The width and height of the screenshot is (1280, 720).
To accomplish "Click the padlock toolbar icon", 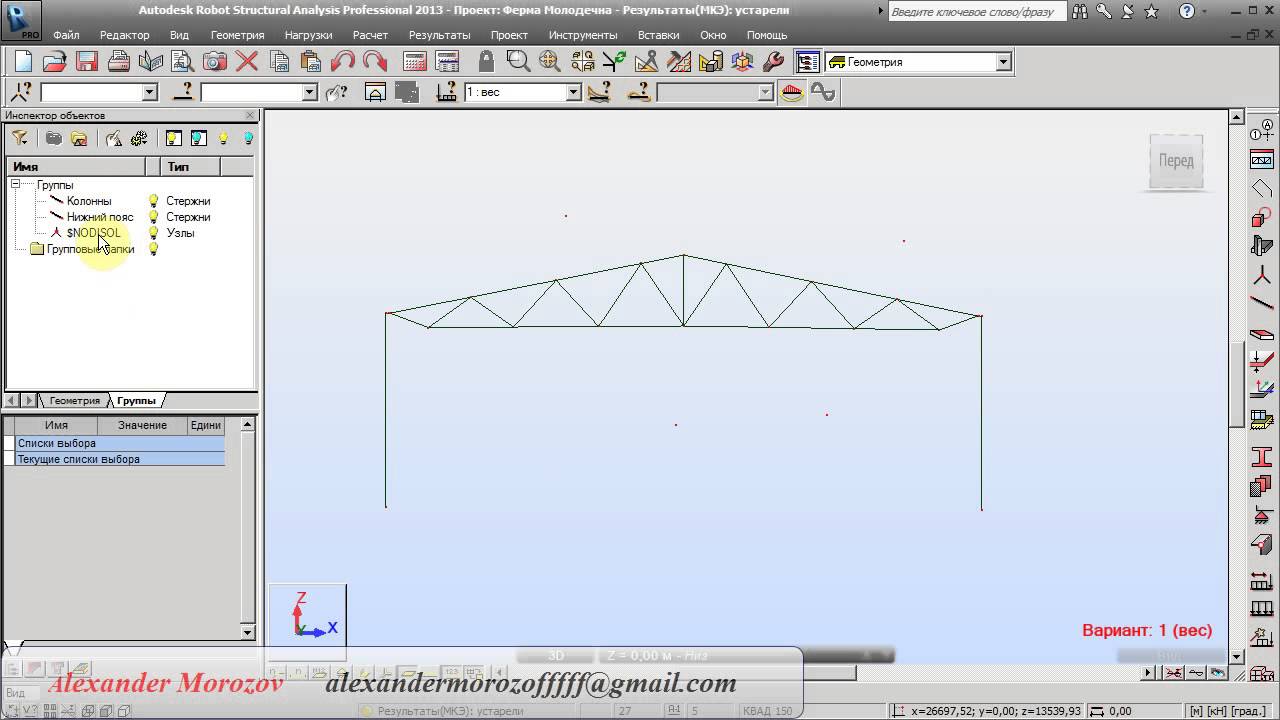I will (486, 62).
